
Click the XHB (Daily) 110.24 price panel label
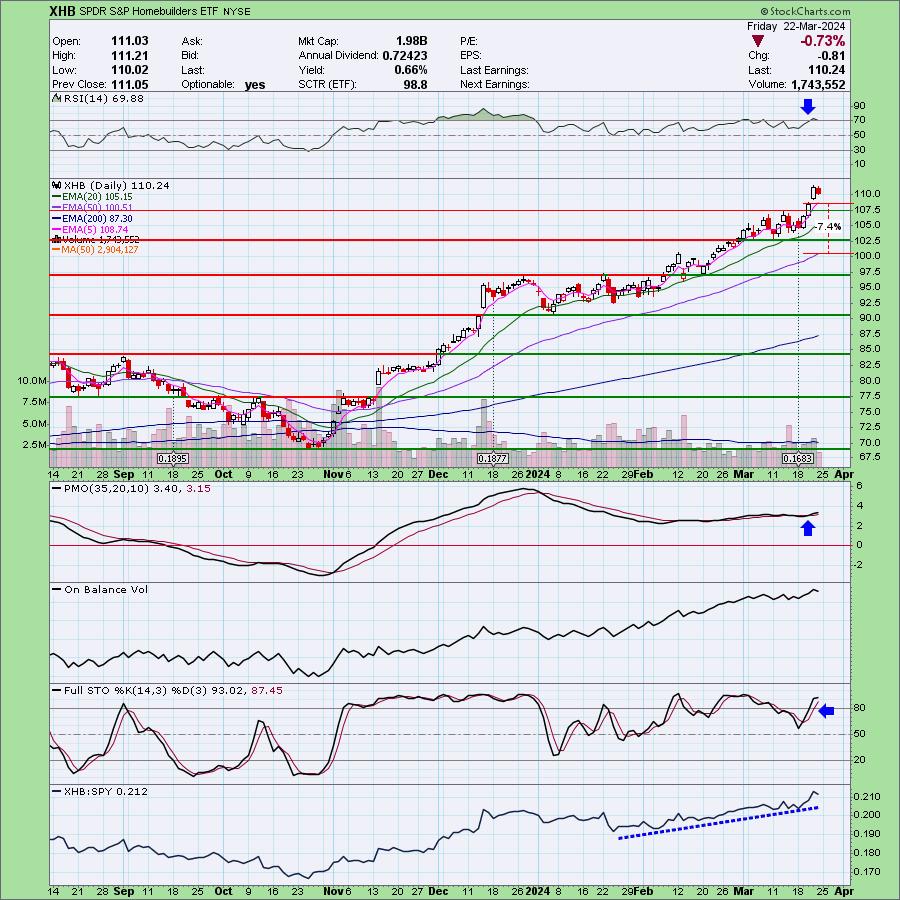coord(111,186)
